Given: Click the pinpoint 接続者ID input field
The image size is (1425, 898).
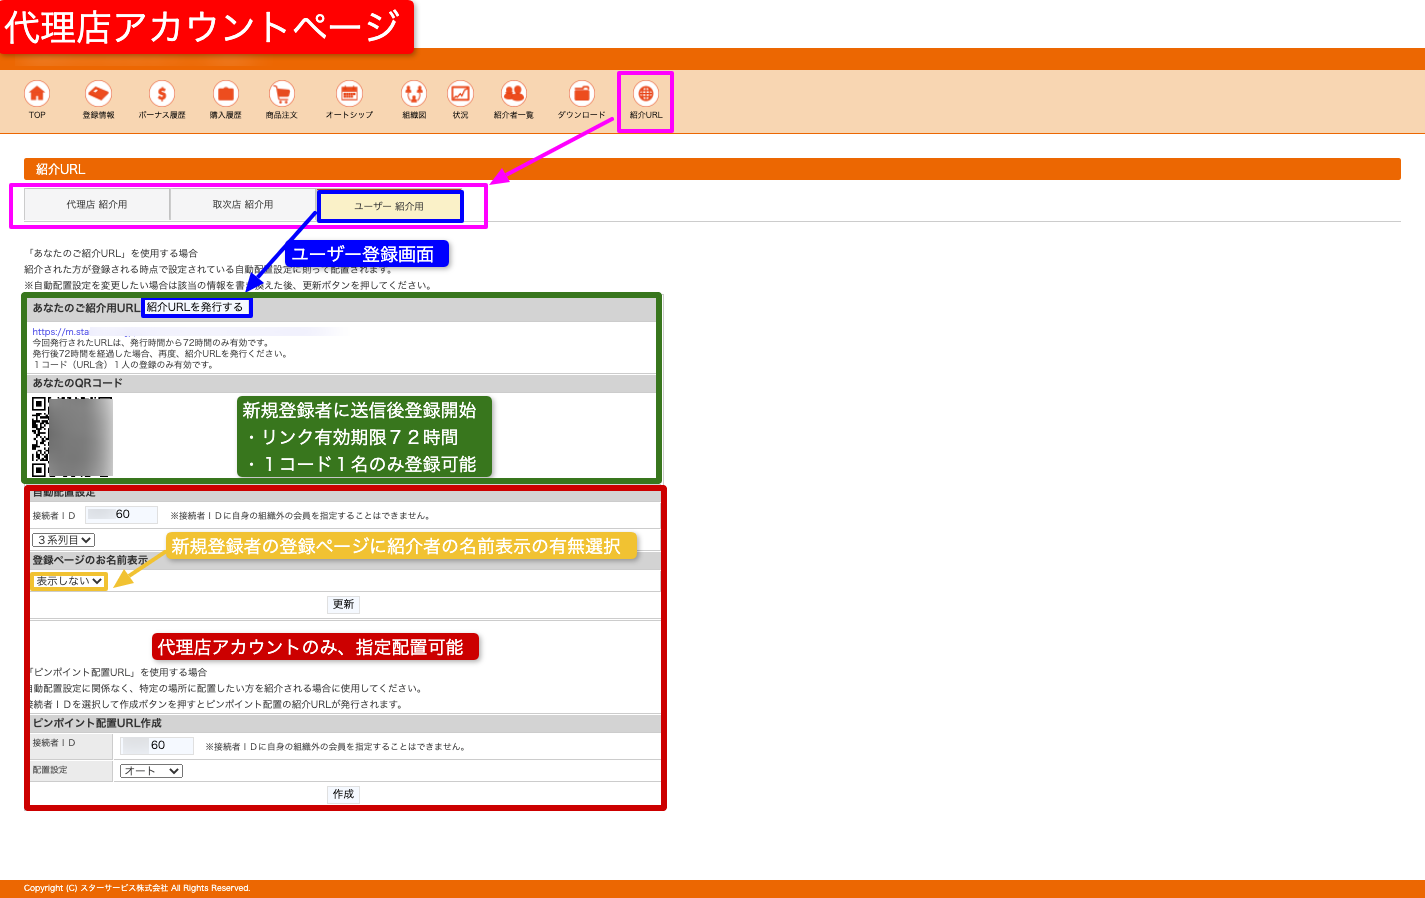Looking at the screenshot, I should pyautogui.click(x=157, y=746).
